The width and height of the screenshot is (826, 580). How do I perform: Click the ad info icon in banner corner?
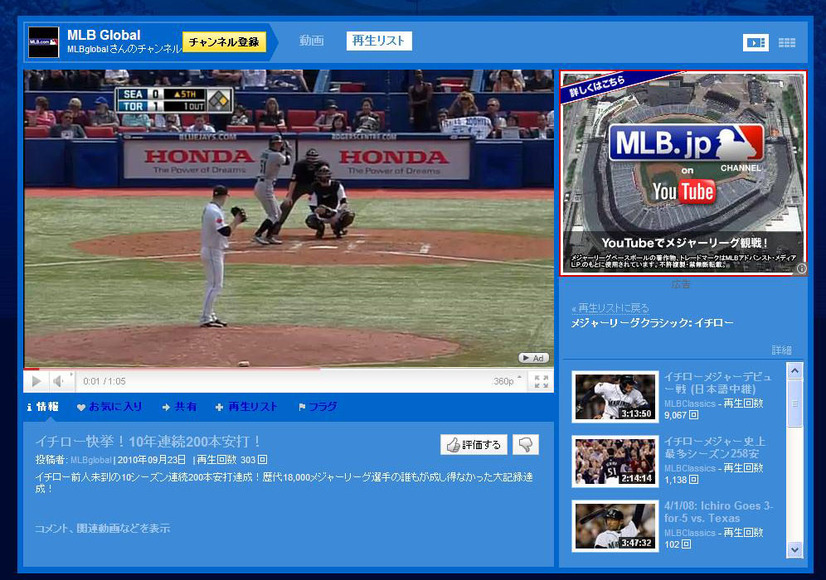[801, 269]
